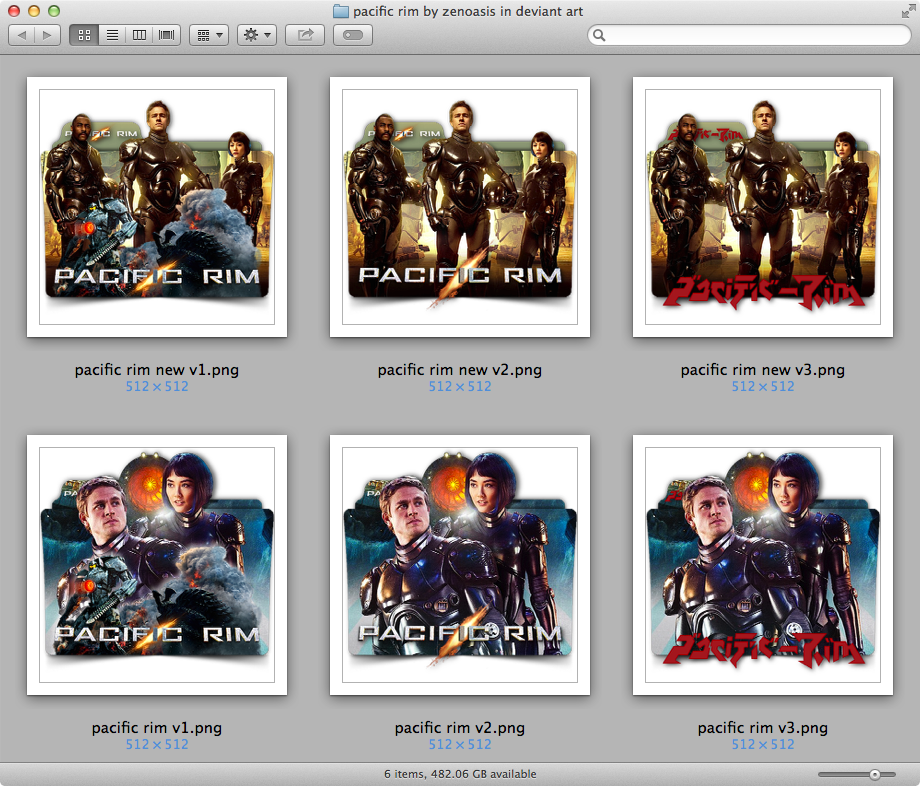Open the arrange dropdown's disclosure arrow

pyautogui.click(x=219, y=34)
